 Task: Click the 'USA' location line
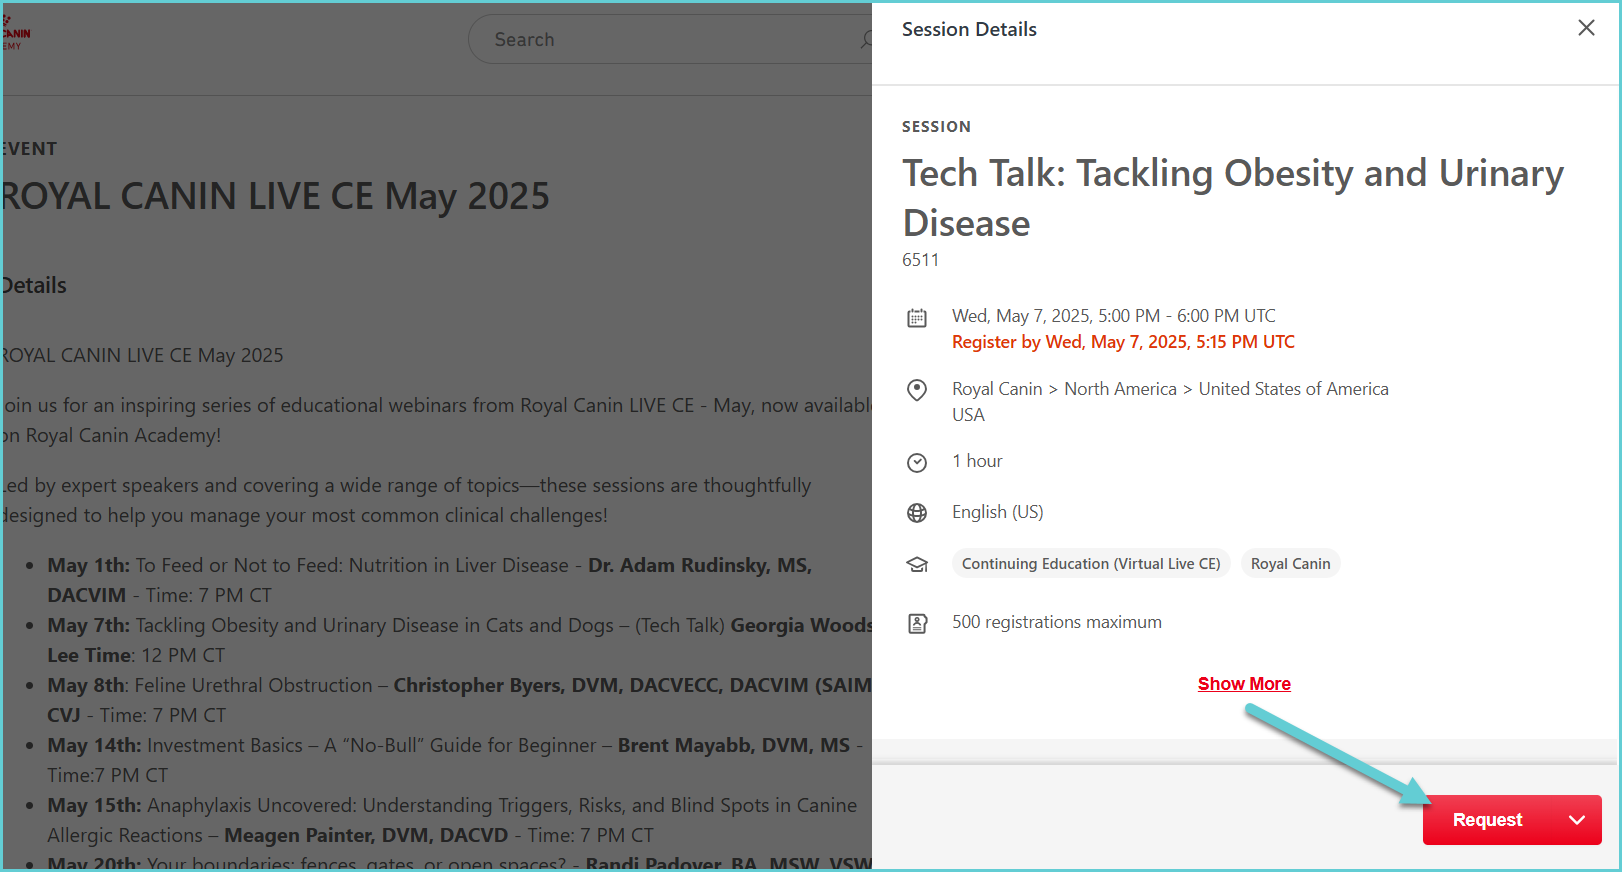(968, 415)
